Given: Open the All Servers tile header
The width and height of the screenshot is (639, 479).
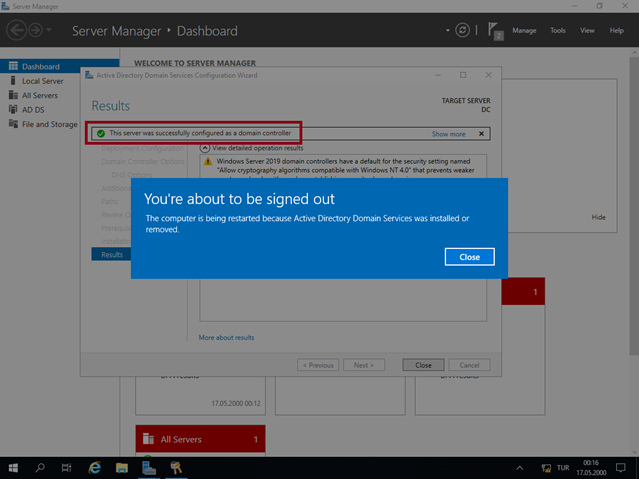Looking at the screenshot, I should [x=201, y=439].
